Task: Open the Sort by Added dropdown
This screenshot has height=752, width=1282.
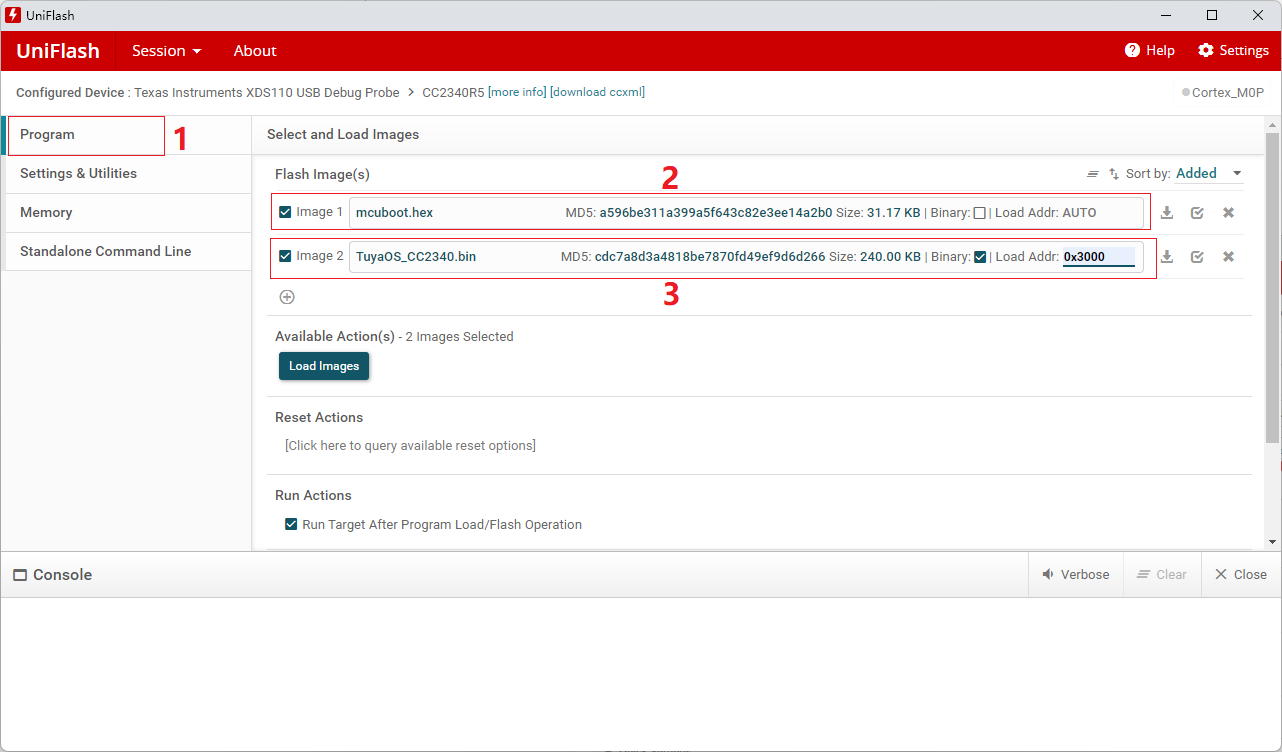Action: coord(1209,174)
